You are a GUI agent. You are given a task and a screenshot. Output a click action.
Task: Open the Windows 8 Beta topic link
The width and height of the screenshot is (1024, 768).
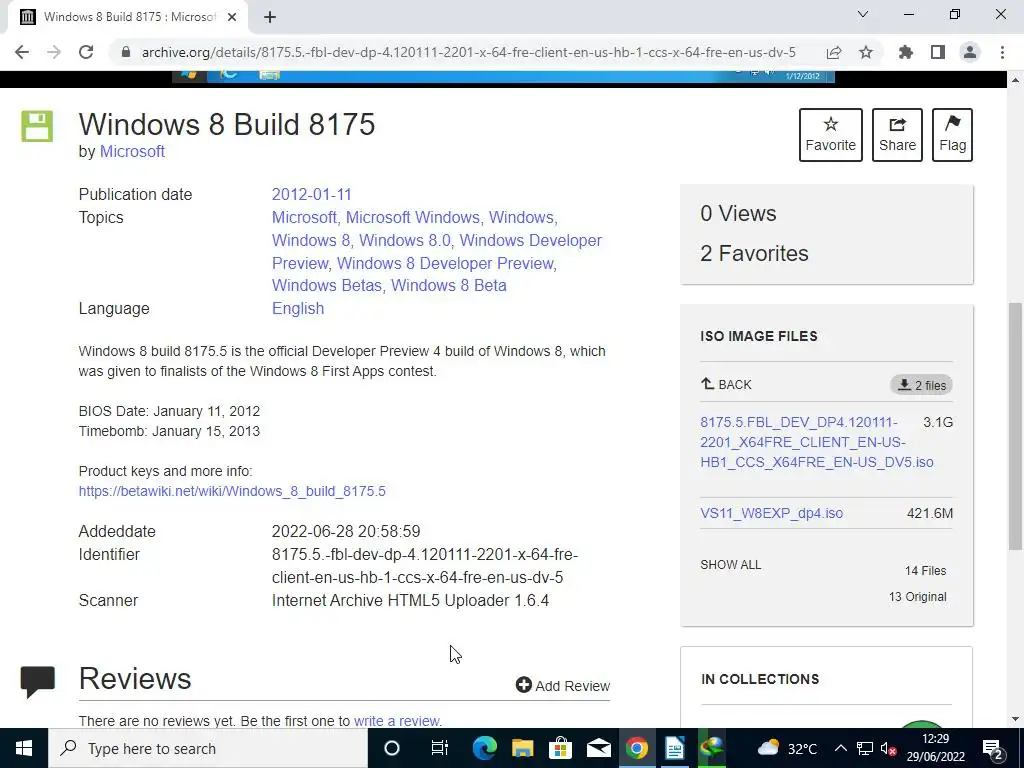(x=449, y=285)
